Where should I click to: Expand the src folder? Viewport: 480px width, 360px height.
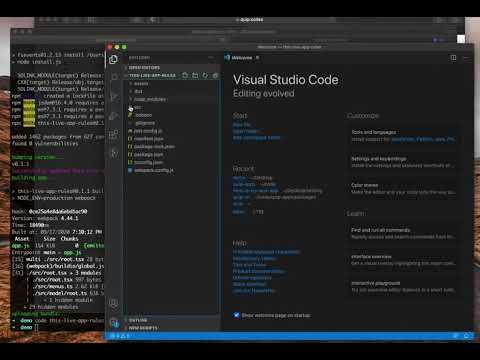173,107
